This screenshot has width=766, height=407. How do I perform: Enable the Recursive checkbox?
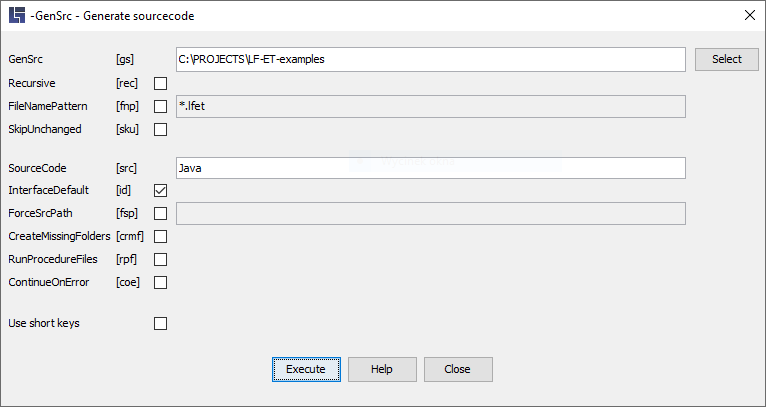click(160, 84)
